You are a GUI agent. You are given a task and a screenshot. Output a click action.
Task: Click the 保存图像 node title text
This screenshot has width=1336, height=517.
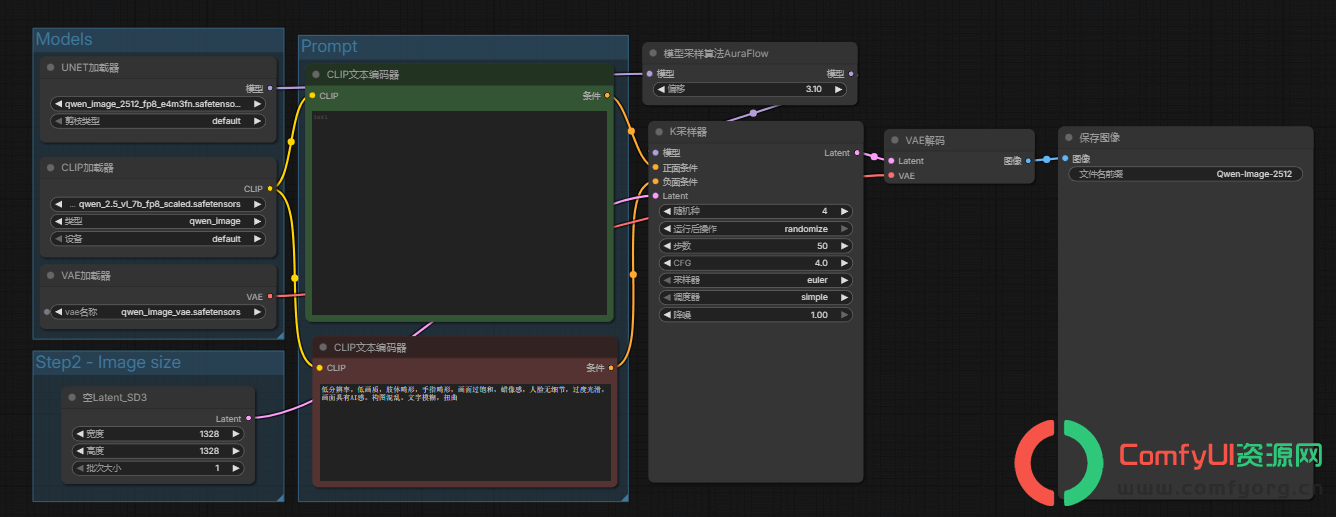point(1099,138)
